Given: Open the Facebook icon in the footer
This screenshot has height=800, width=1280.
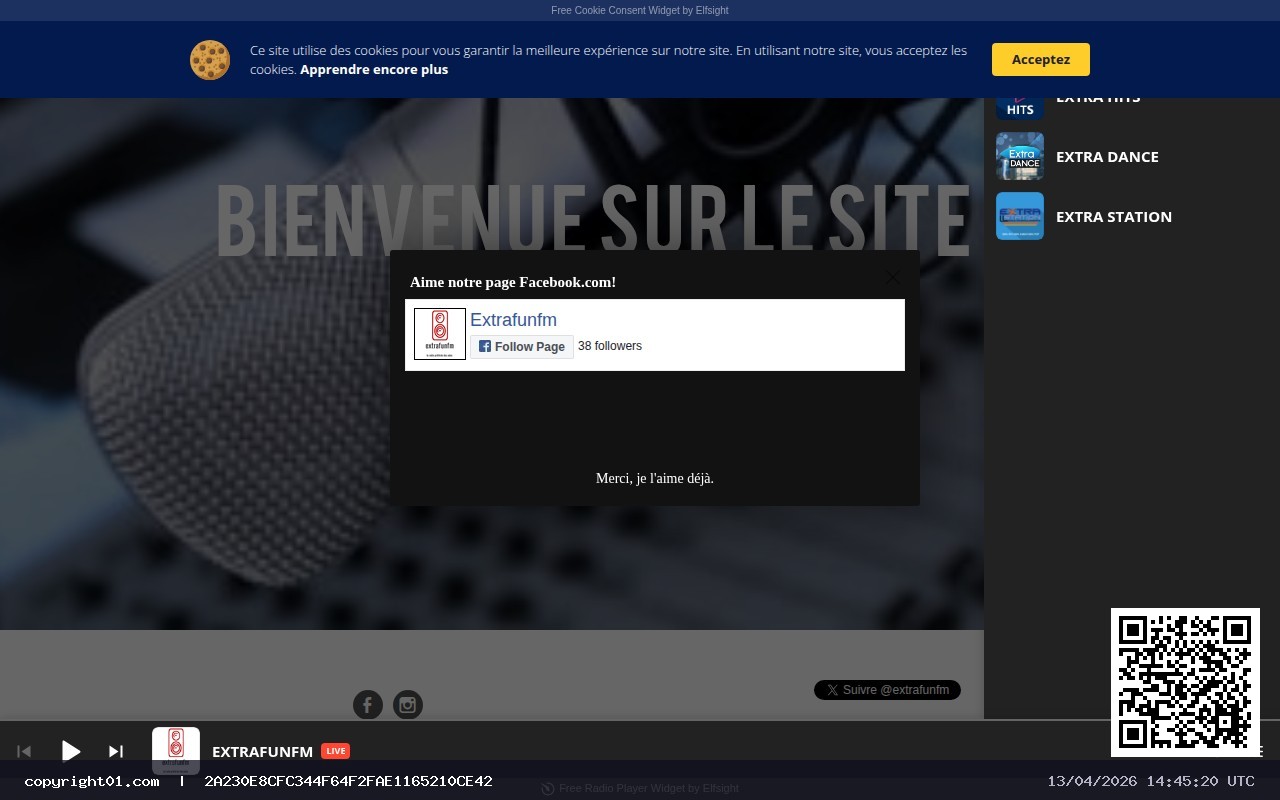Looking at the screenshot, I should [368, 705].
